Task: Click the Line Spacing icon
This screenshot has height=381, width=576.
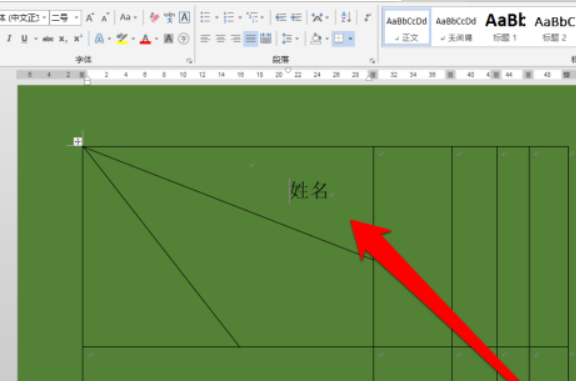Action: coord(287,39)
